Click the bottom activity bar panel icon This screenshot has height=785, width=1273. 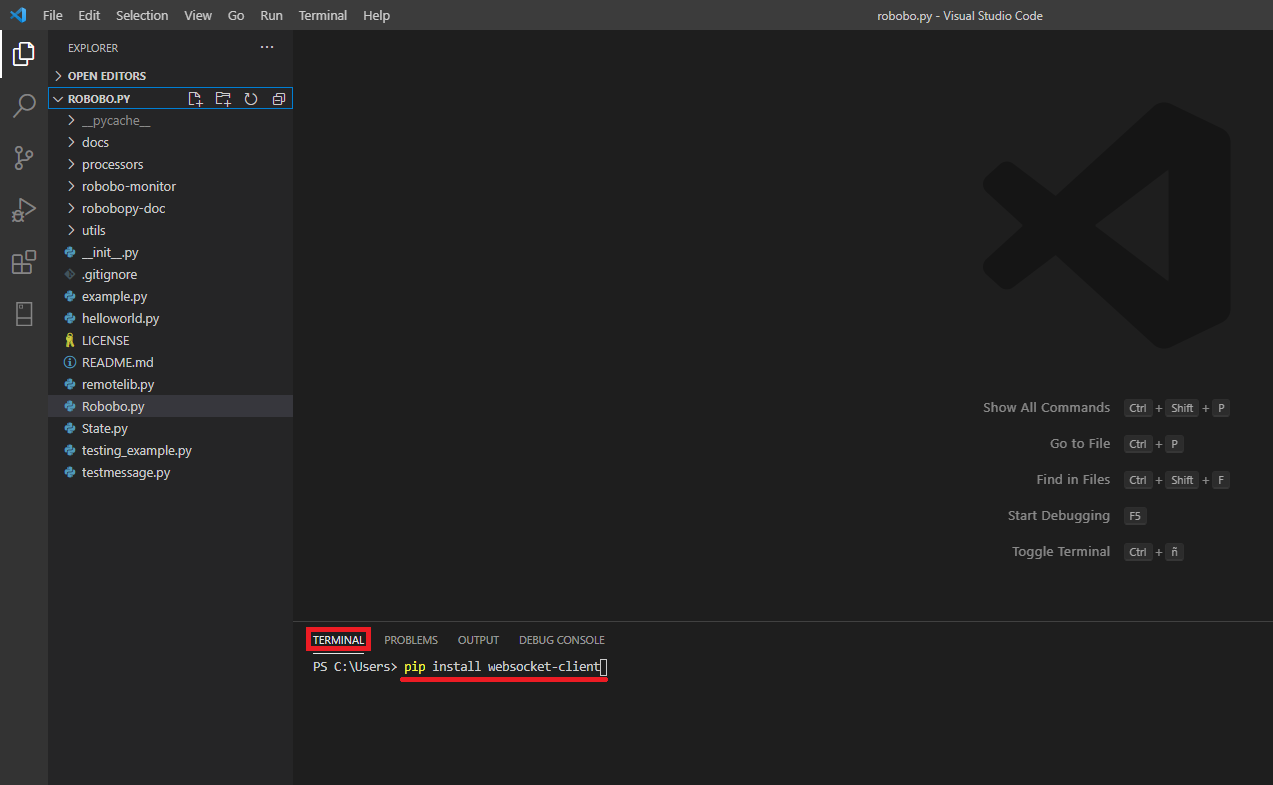24,314
